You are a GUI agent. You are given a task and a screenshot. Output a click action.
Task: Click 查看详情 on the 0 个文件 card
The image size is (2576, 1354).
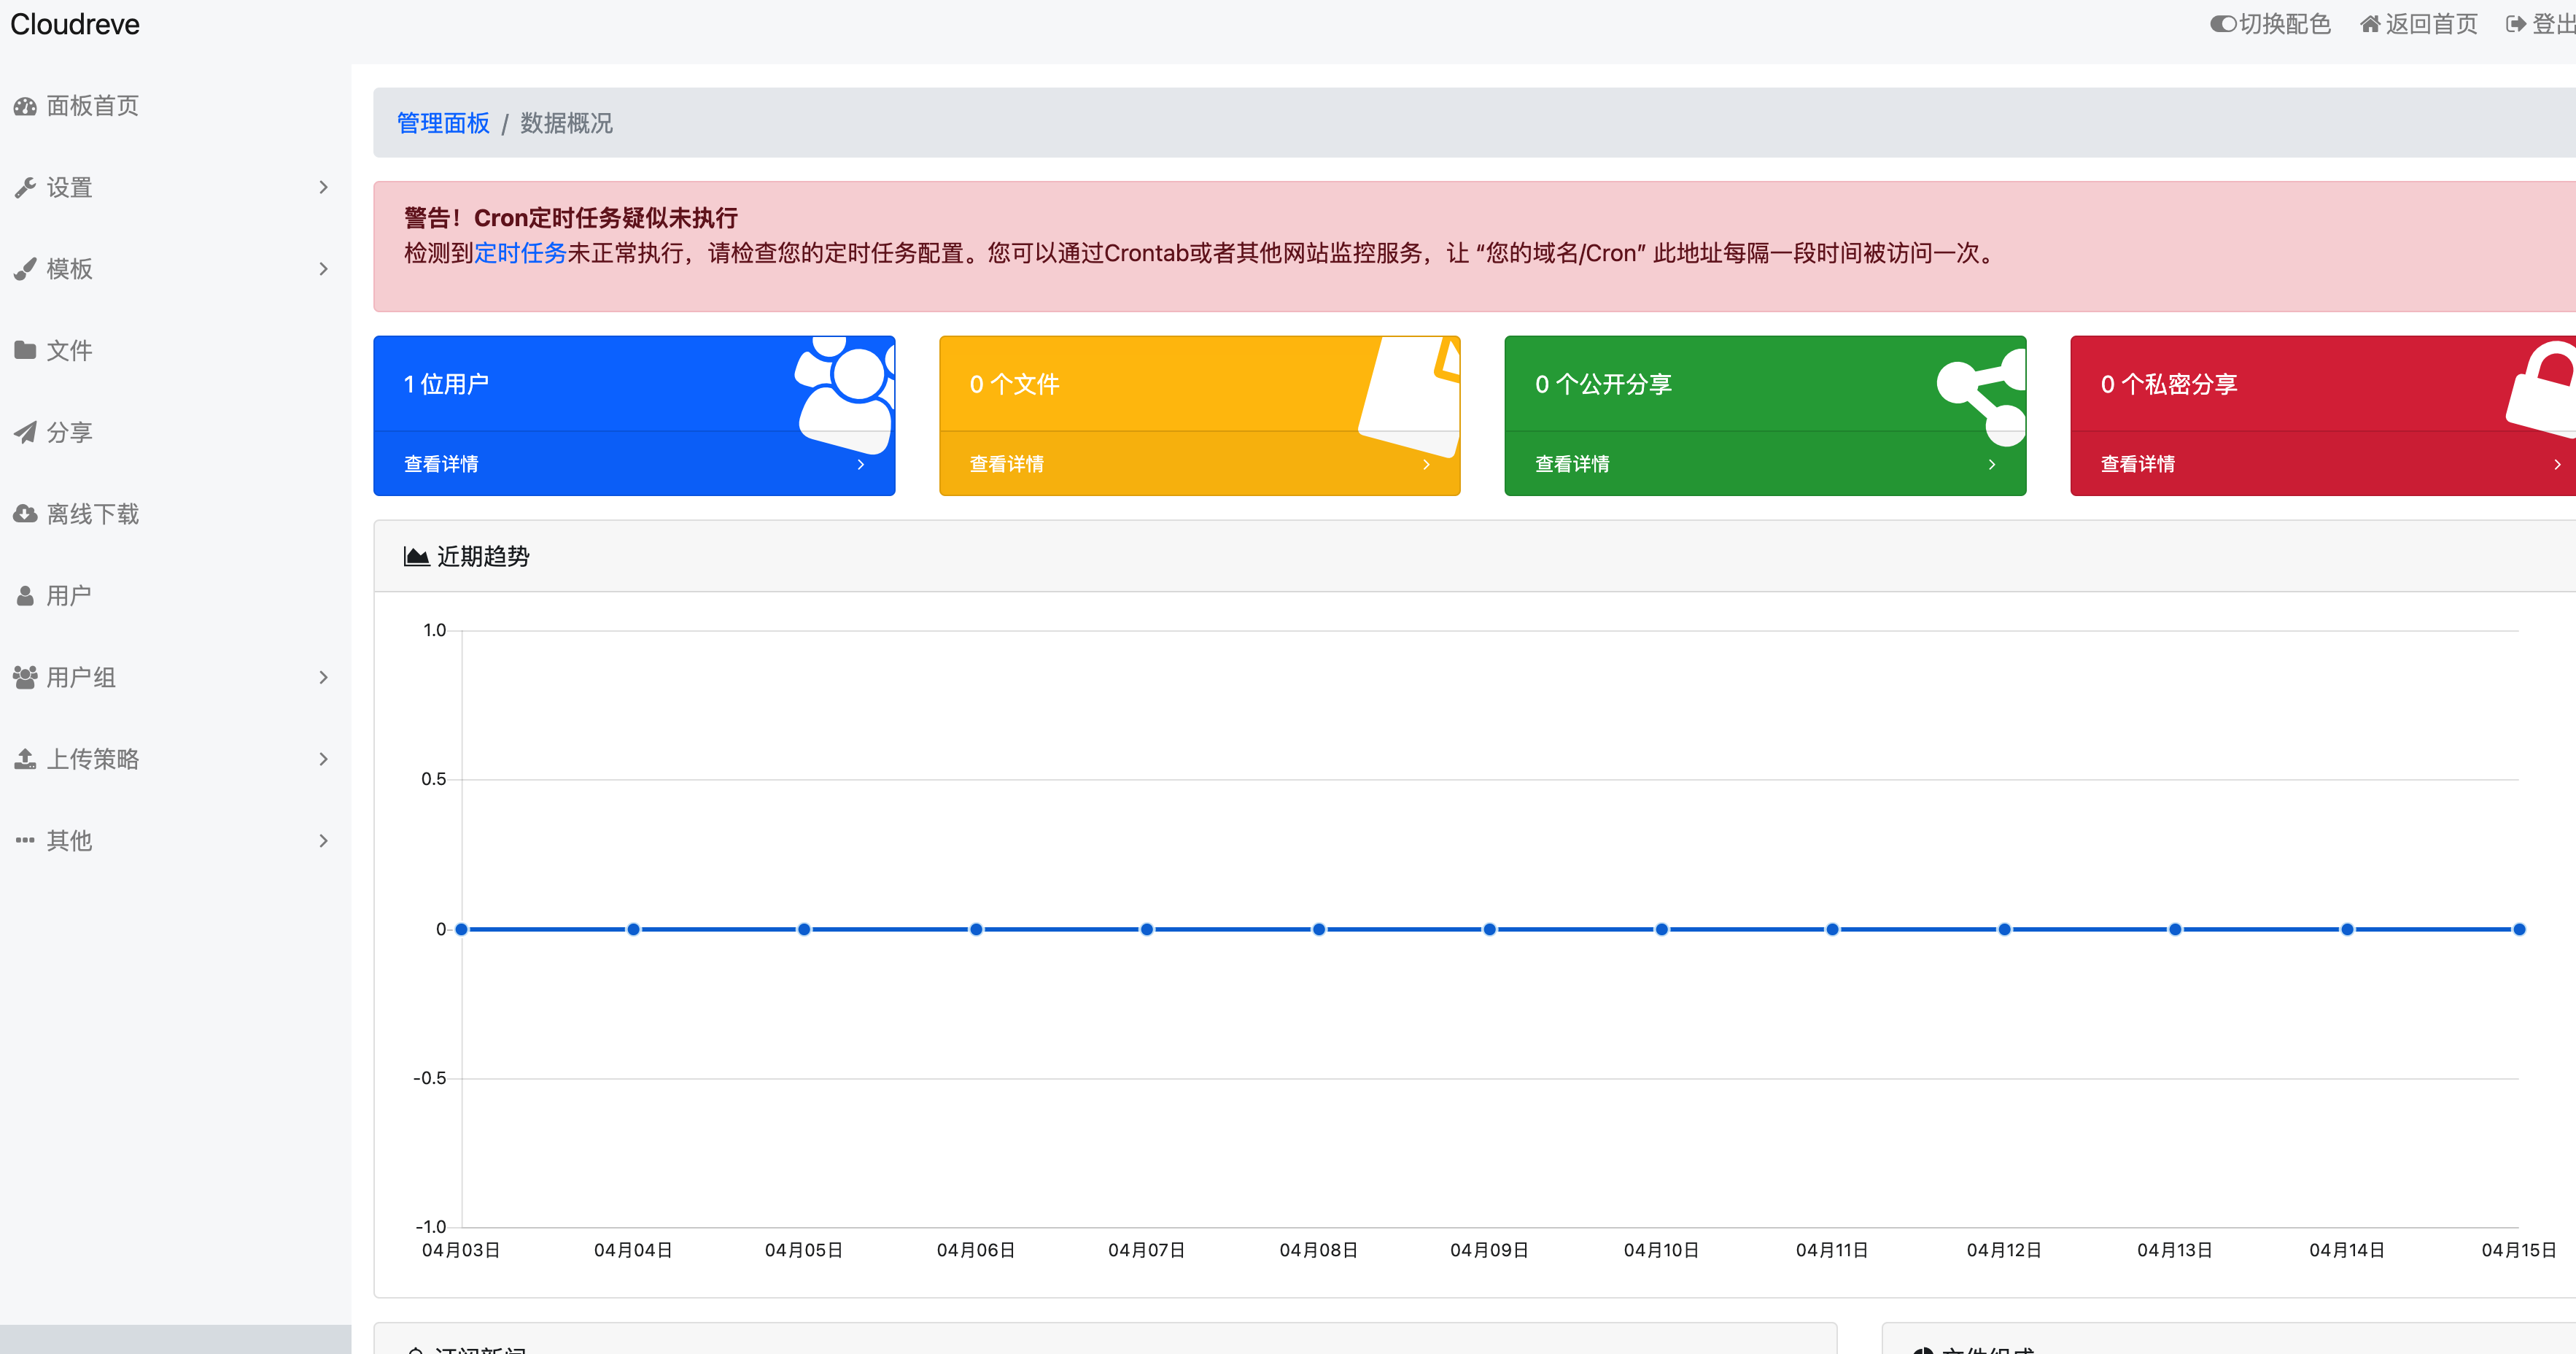pos(1007,464)
